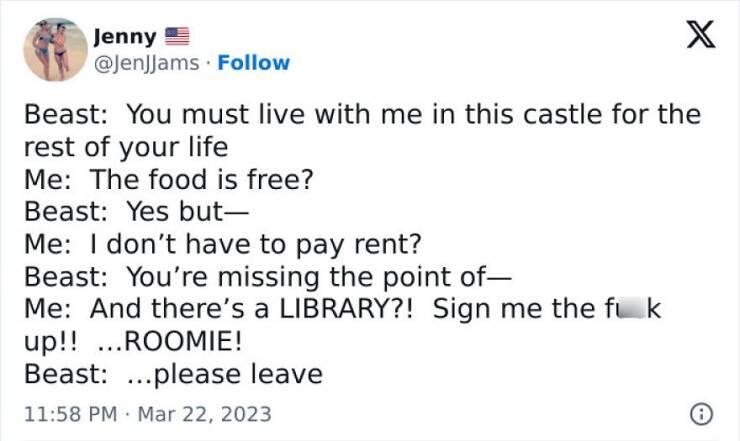Click the Mar 22, 2023 date
The width and height of the screenshot is (740, 441).
205,413
